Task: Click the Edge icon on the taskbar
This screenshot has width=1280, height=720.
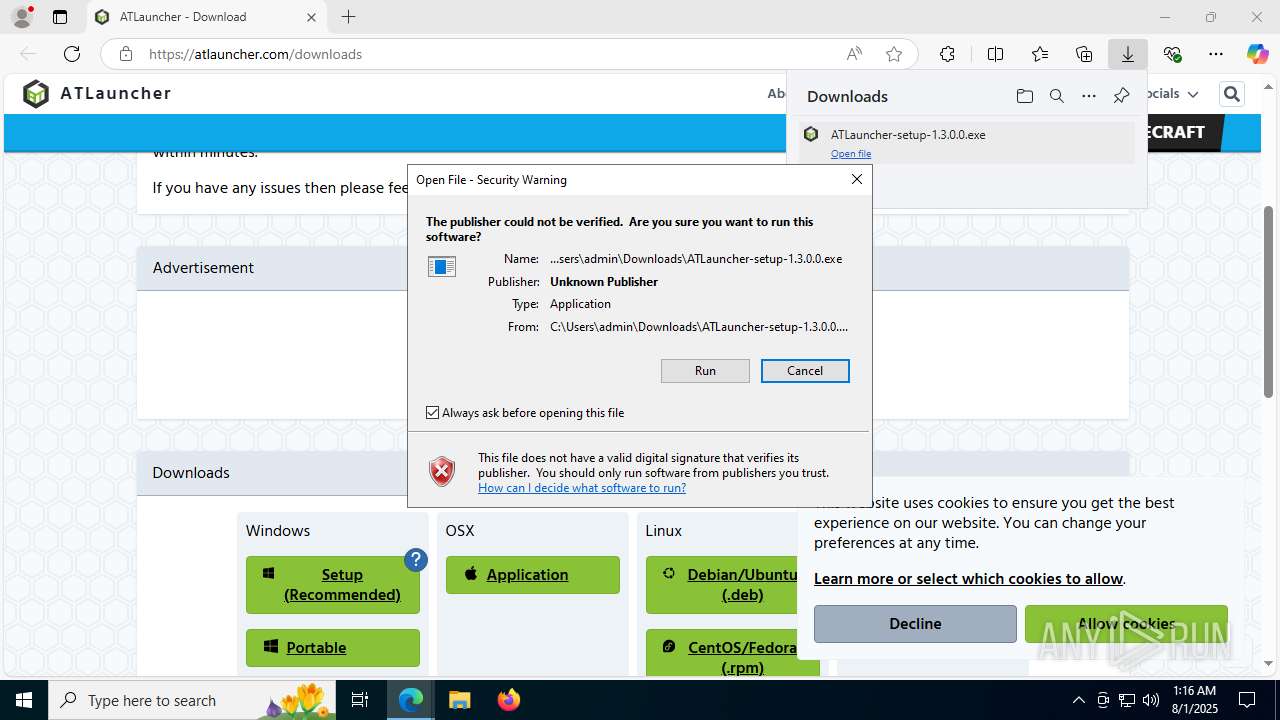Action: click(411, 700)
